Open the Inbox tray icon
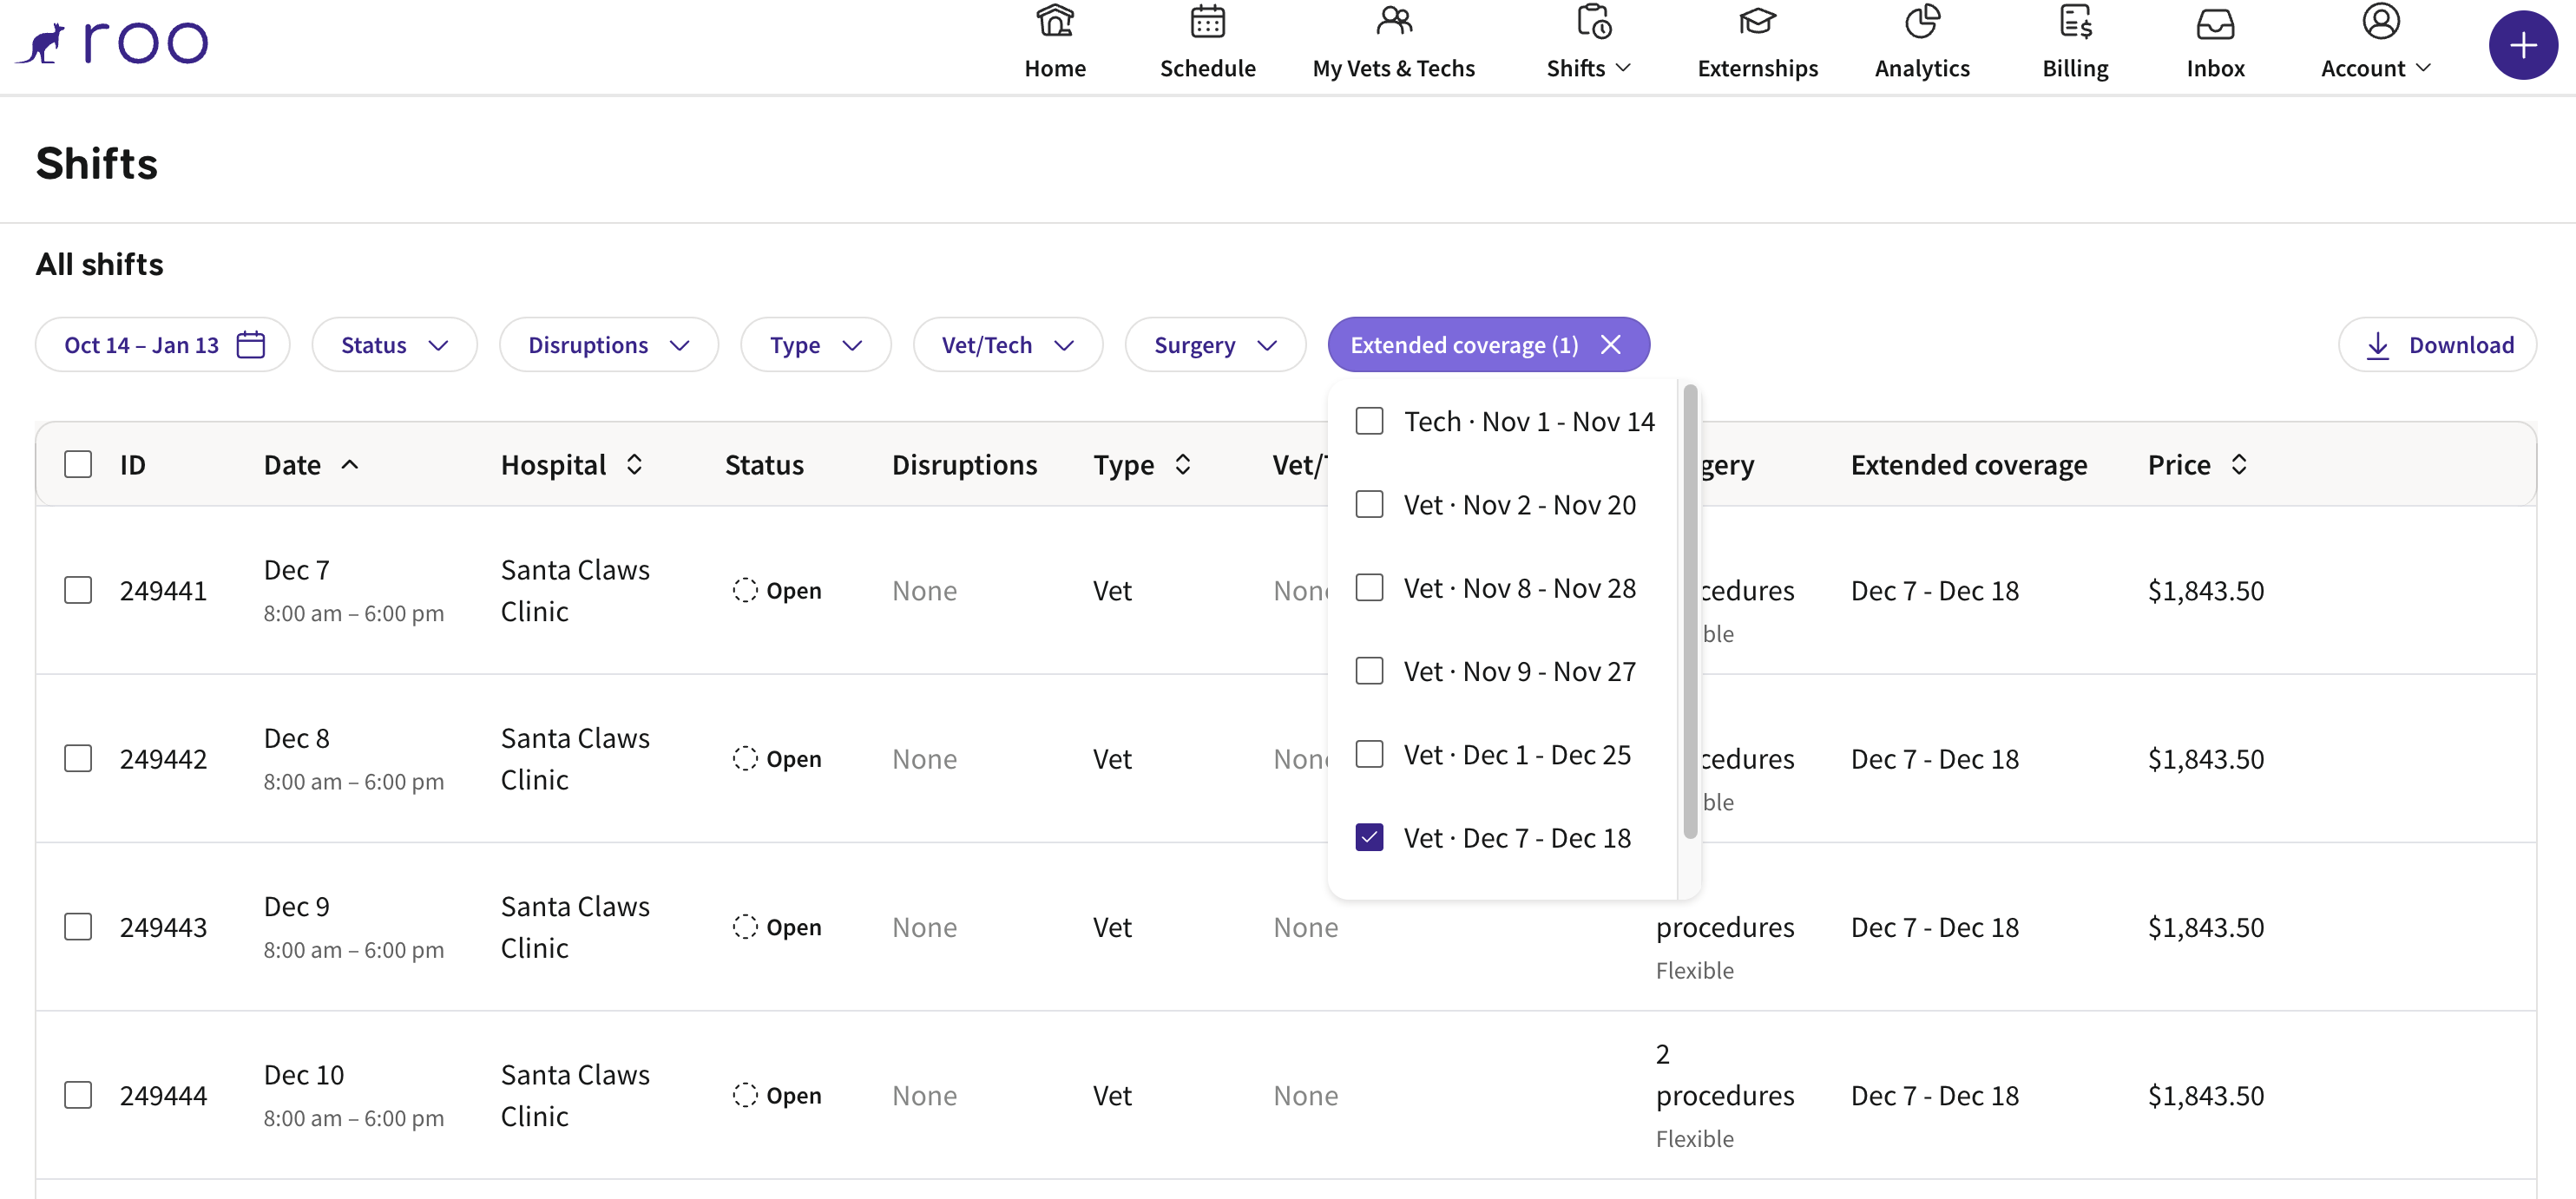 tap(2215, 24)
